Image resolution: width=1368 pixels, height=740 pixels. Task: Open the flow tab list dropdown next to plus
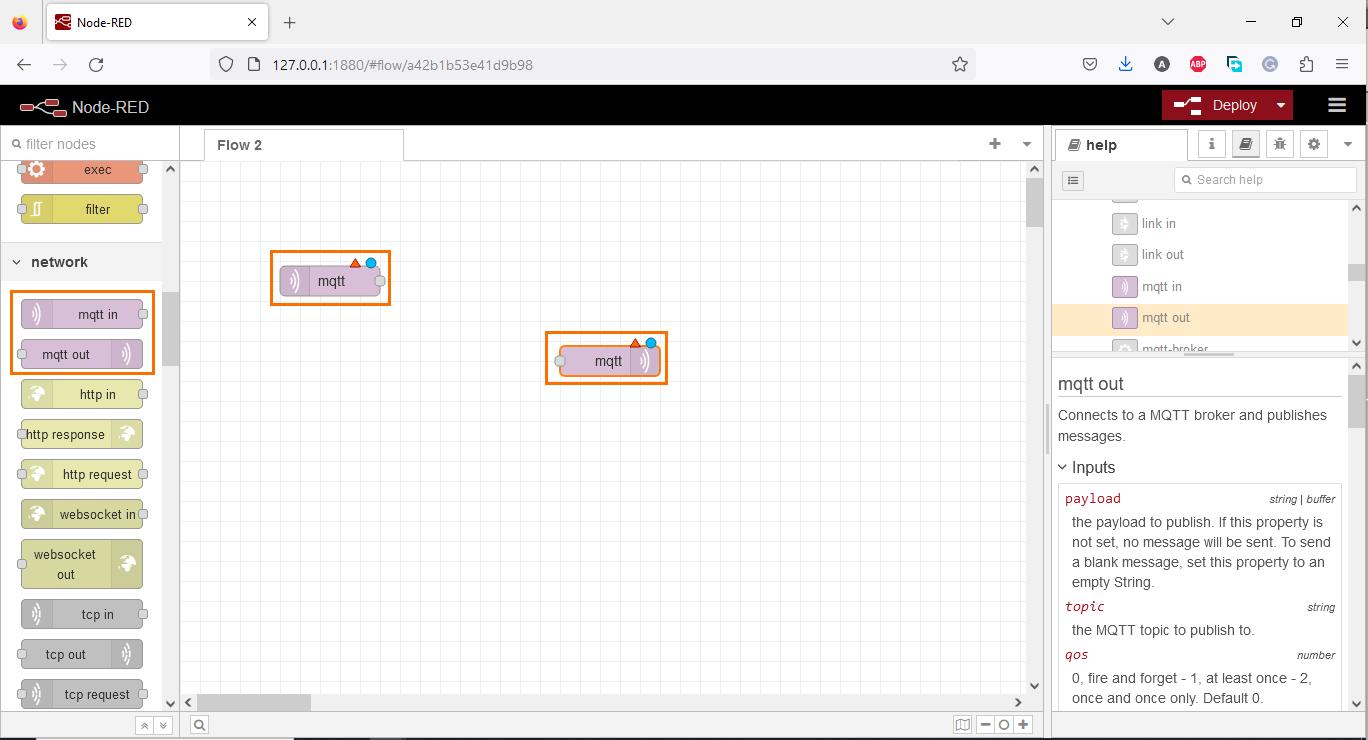tap(1026, 144)
